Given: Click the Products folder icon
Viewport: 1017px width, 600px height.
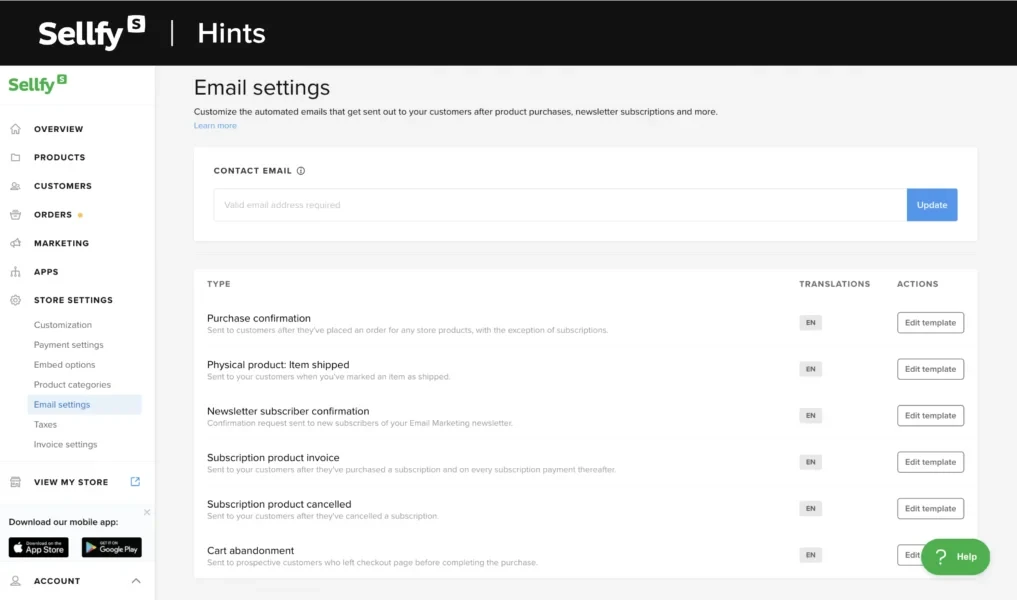Looking at the screenshot, I should click(x=15, y=157).
